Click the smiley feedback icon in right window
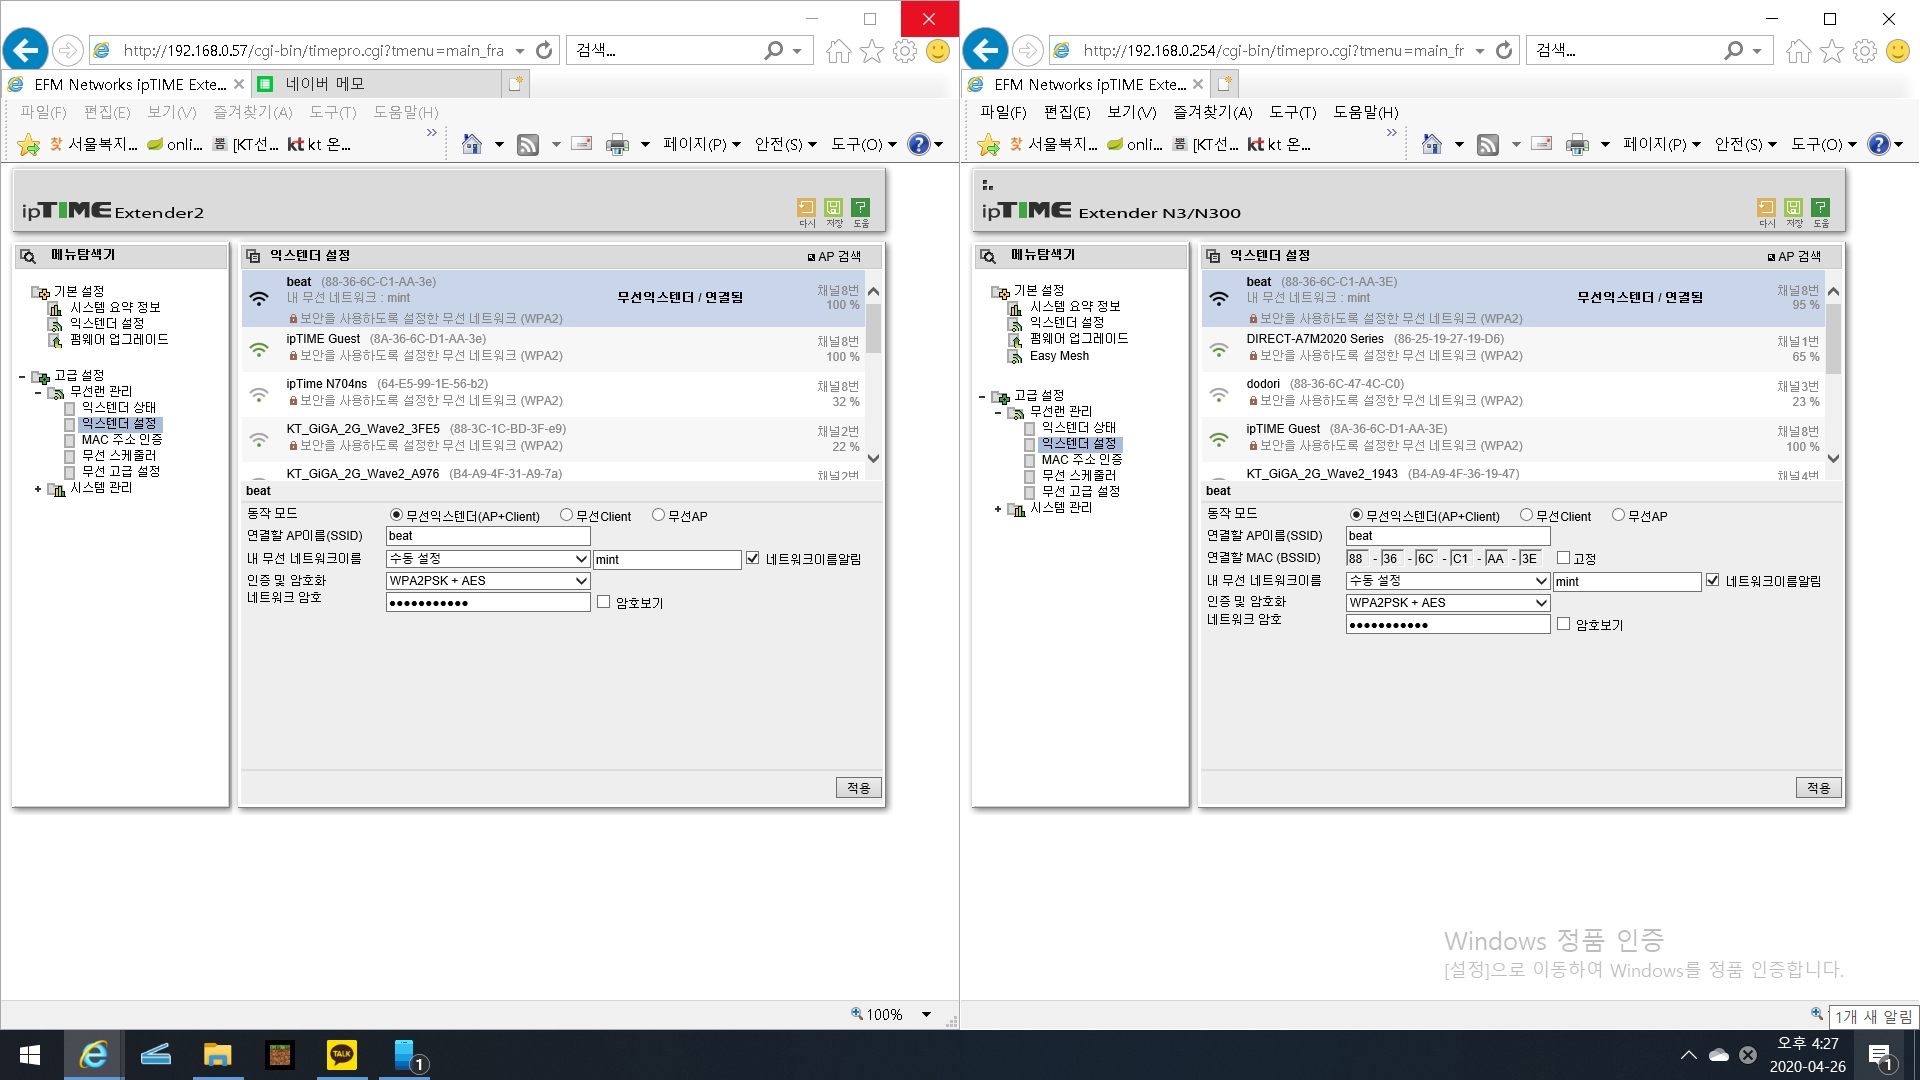 [x=1897, y=51]
